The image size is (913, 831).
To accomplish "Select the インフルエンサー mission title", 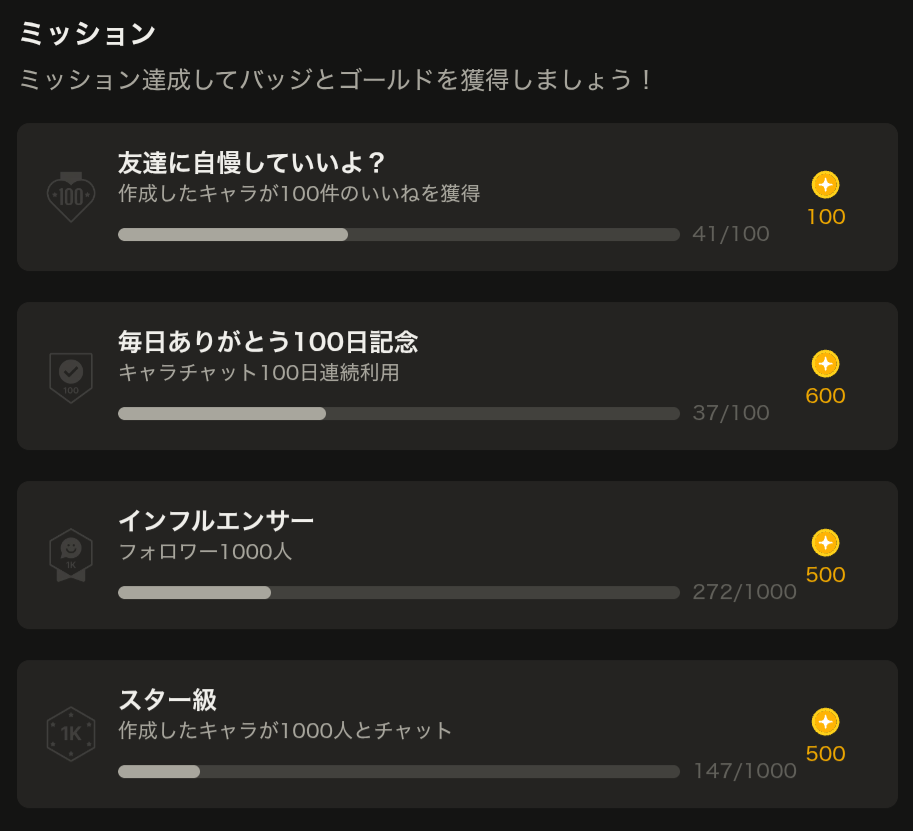I will click(x=216, y=521).
